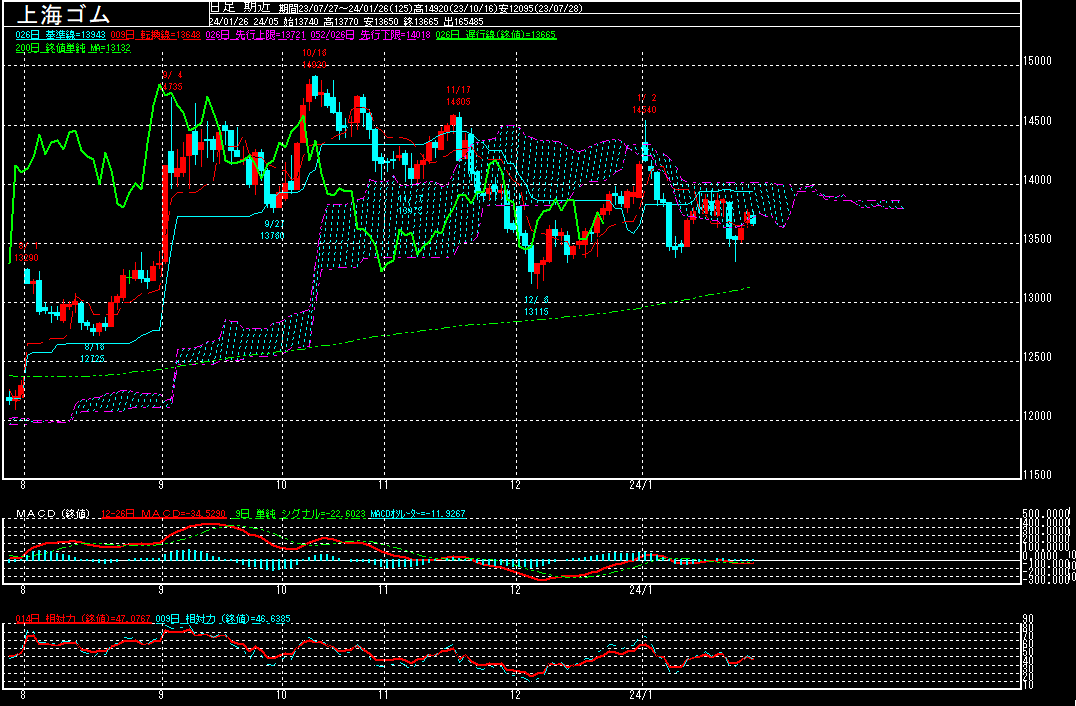Click month 11 on RSI panel axis
Image resolution: width=1076 pixels, height=706 pixels.
[x=383, y=695]
